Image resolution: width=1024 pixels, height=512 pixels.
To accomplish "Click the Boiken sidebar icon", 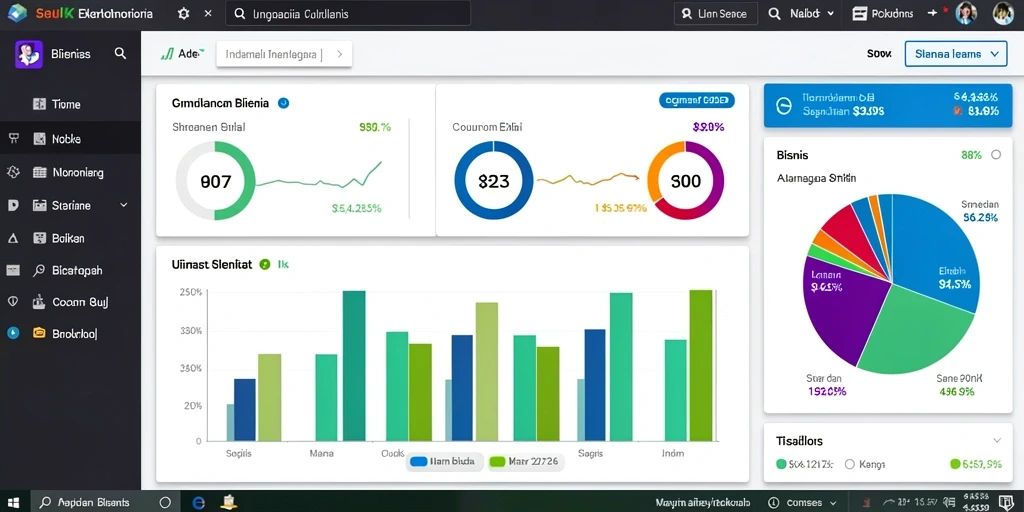I will pyautogui.click(x=39, y=238).
